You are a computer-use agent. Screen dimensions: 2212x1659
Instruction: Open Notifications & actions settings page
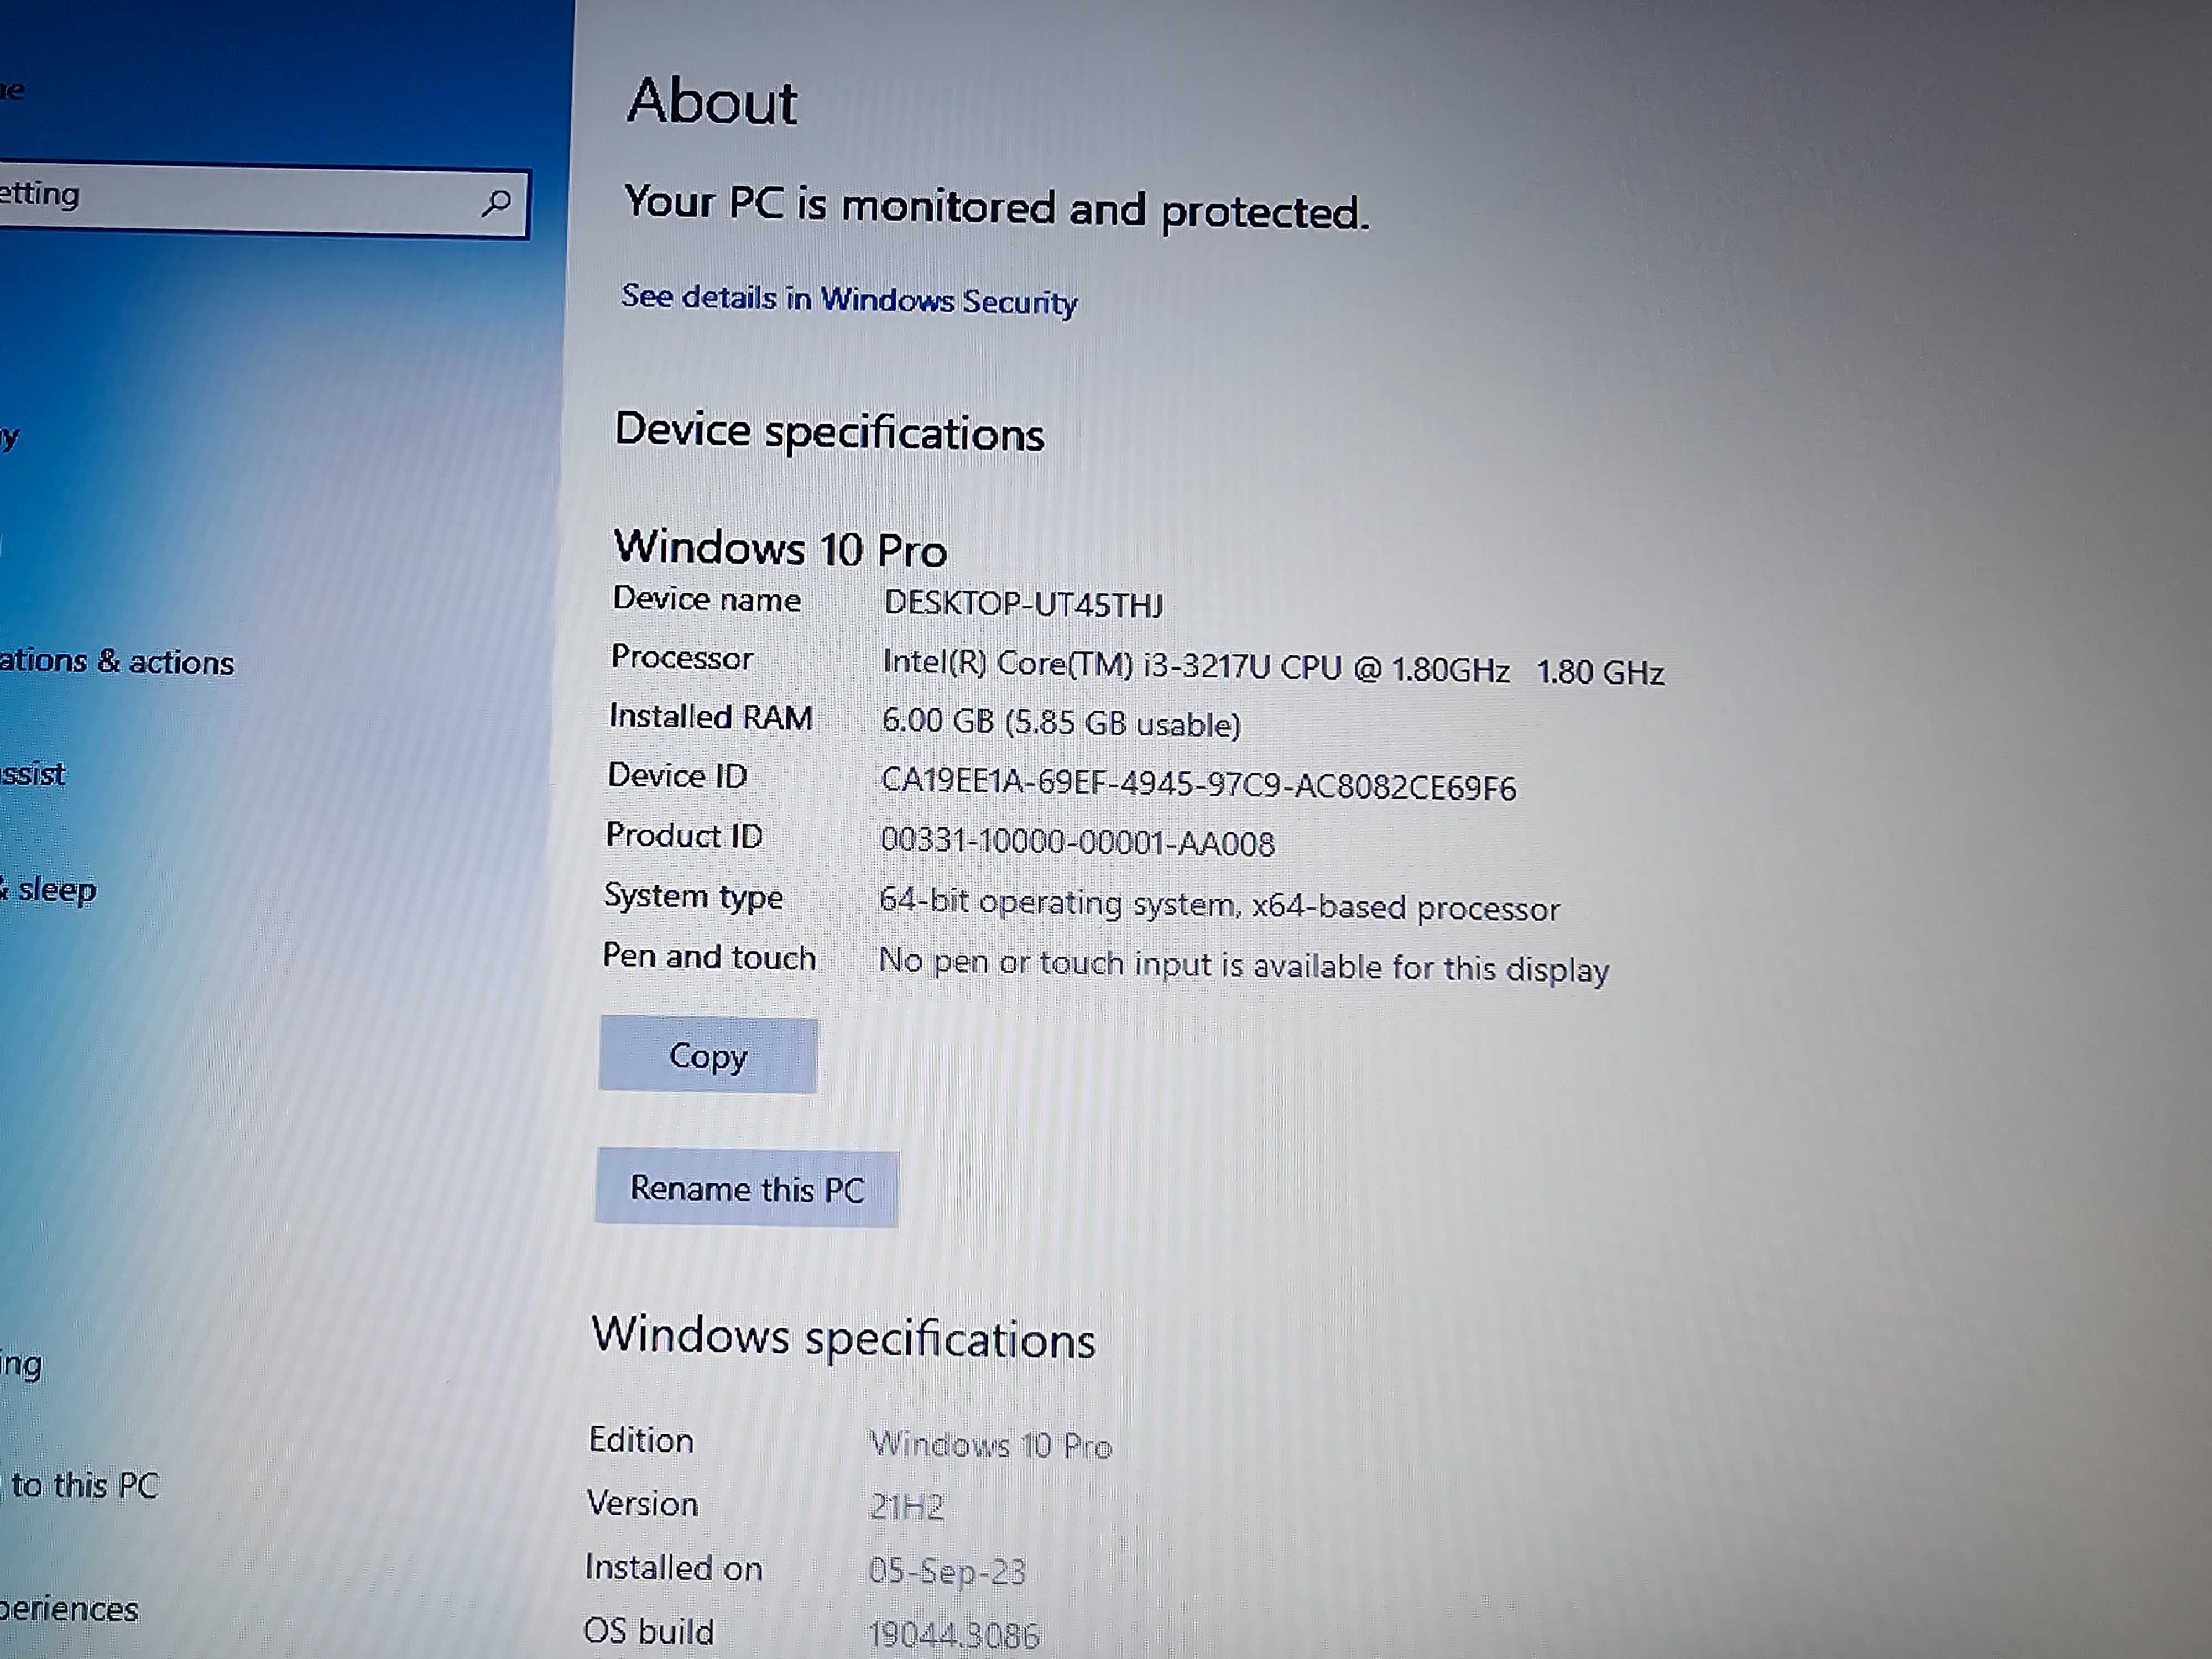117,661
